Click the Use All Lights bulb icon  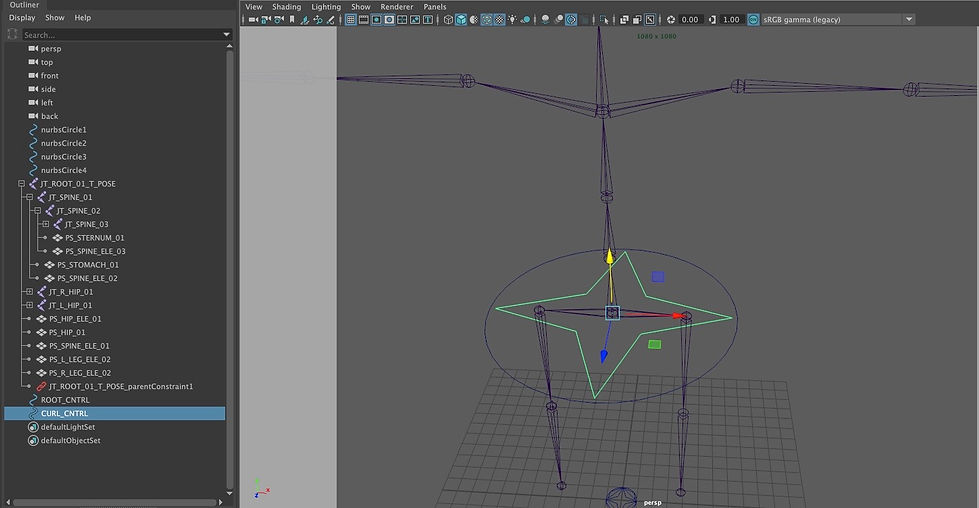pos(512,19)
